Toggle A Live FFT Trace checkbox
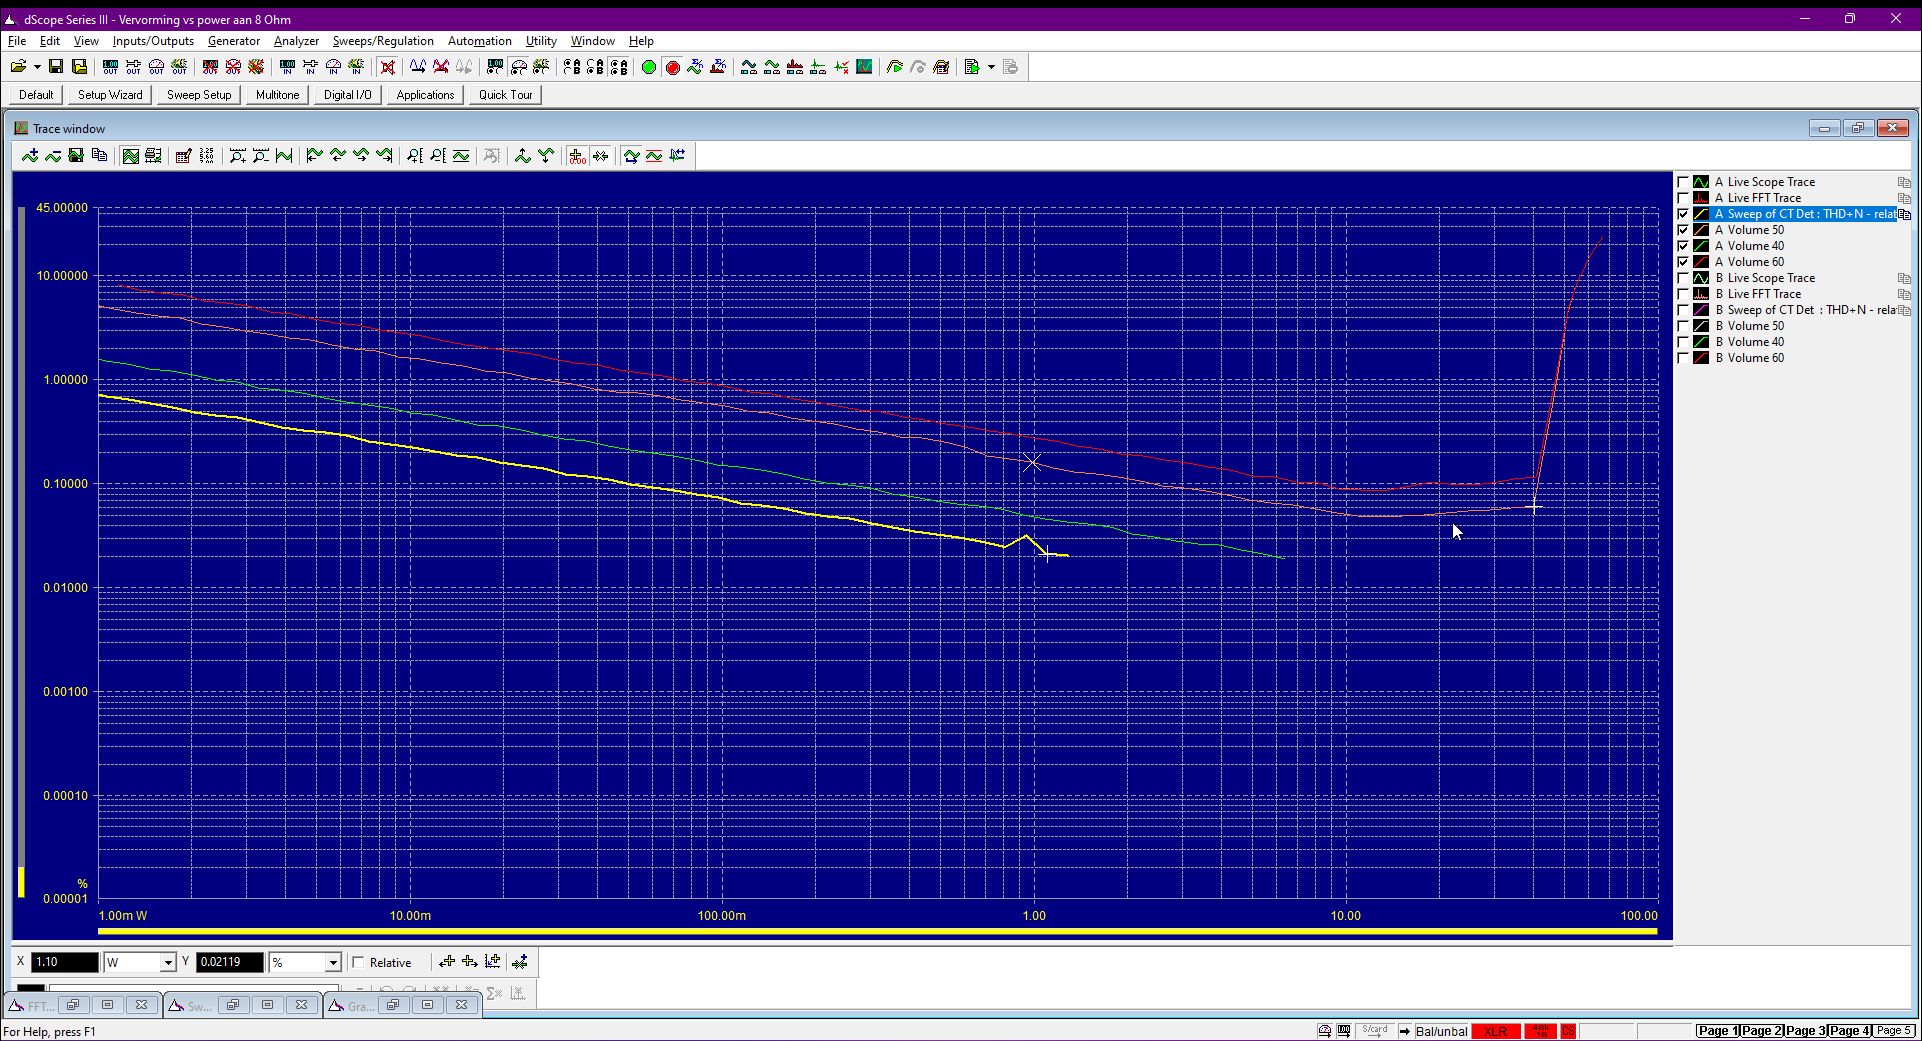This screenshot has width=1922, height=1041. click(x=1683, y=198)
